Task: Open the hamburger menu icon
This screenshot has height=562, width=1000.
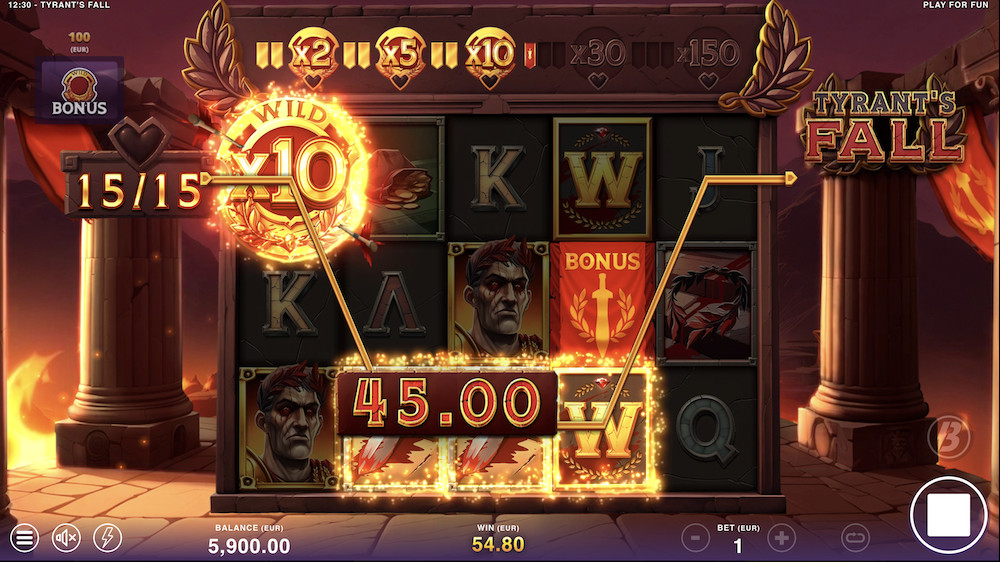Action: (x=24, y=538)
